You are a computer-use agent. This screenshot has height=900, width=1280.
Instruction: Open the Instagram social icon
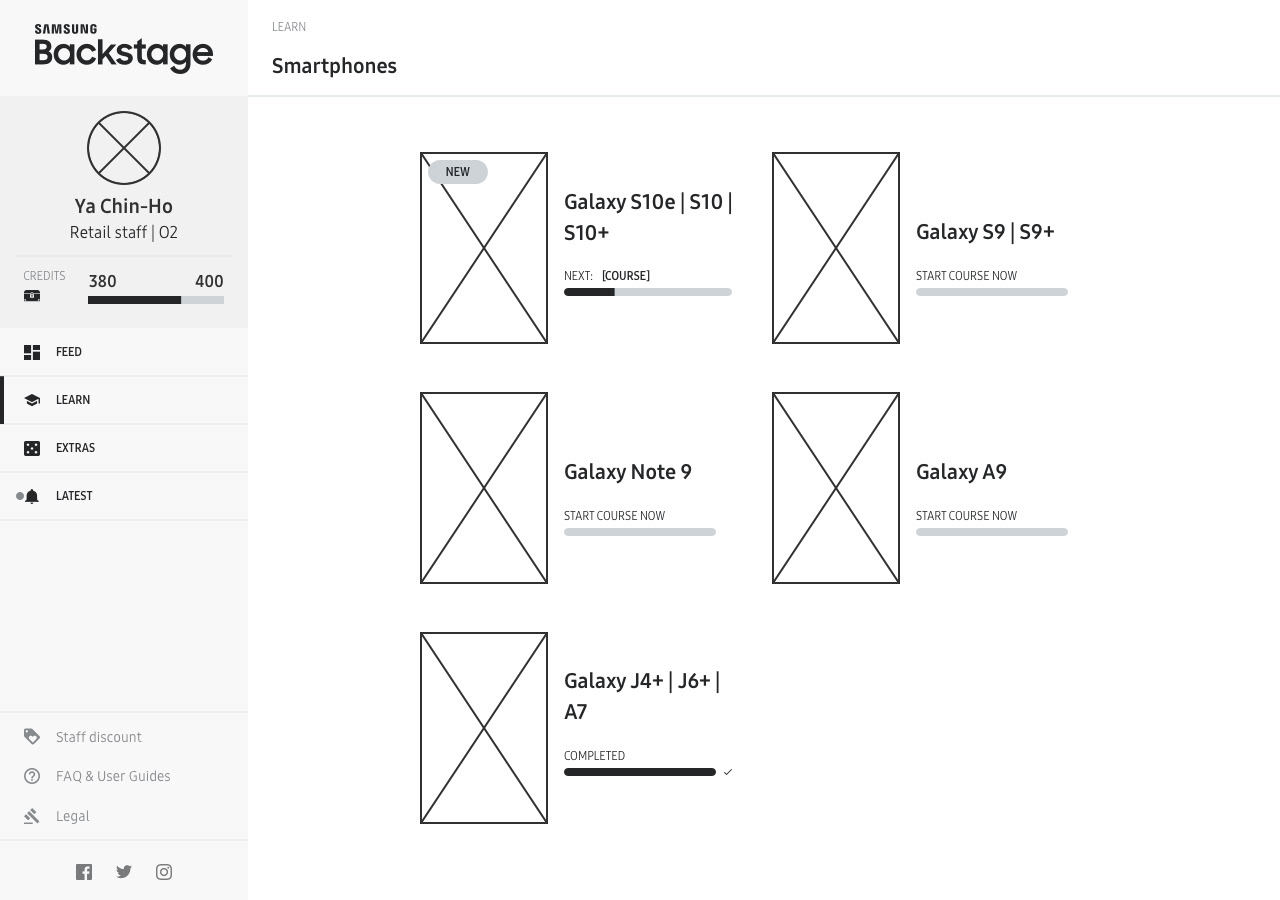pos(164,872)
